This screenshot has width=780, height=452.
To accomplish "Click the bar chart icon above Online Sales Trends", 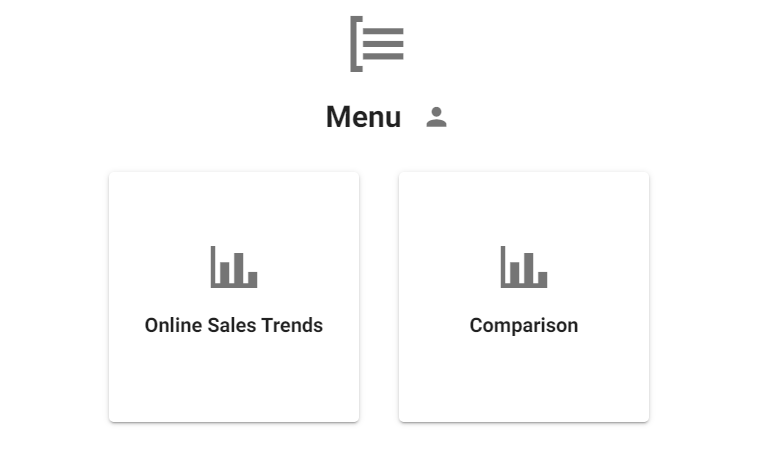I will [x=234, y=267].
